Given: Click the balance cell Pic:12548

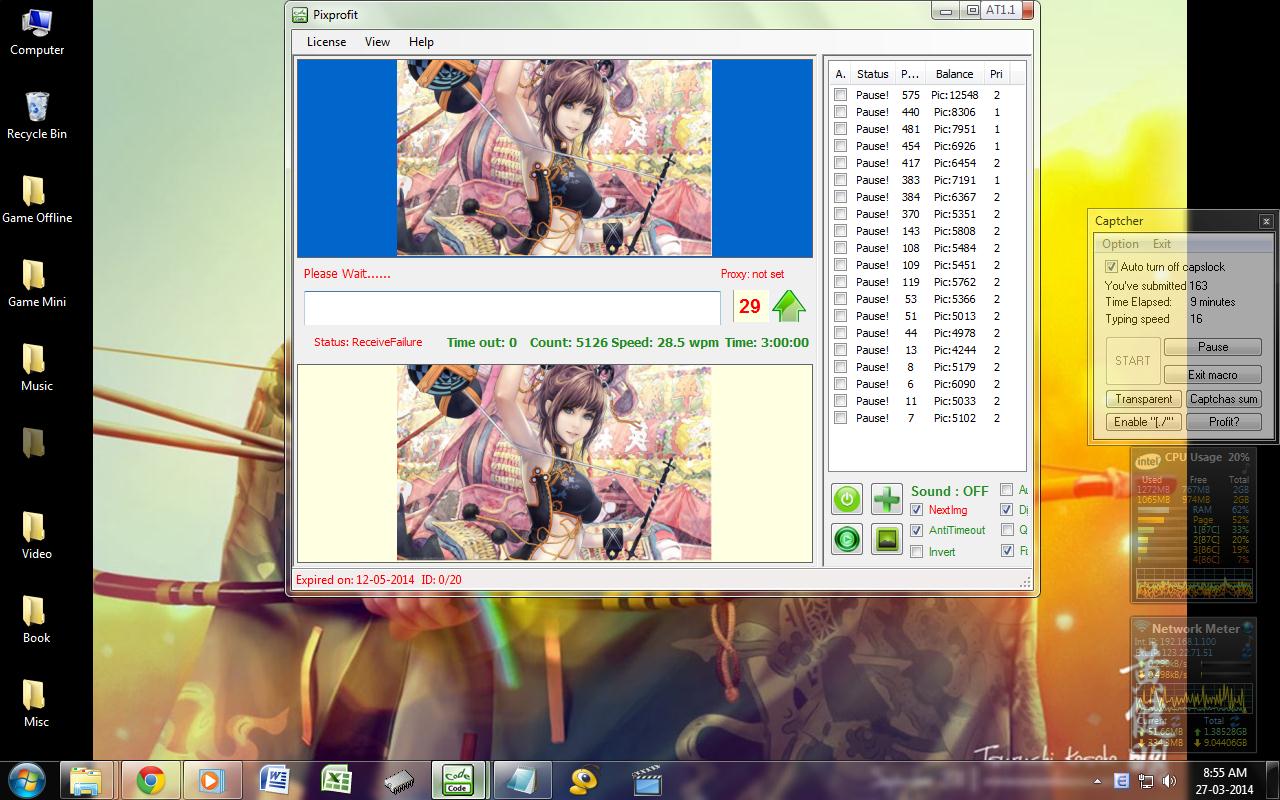Looking at the screenshot, I should click(955, 95).
